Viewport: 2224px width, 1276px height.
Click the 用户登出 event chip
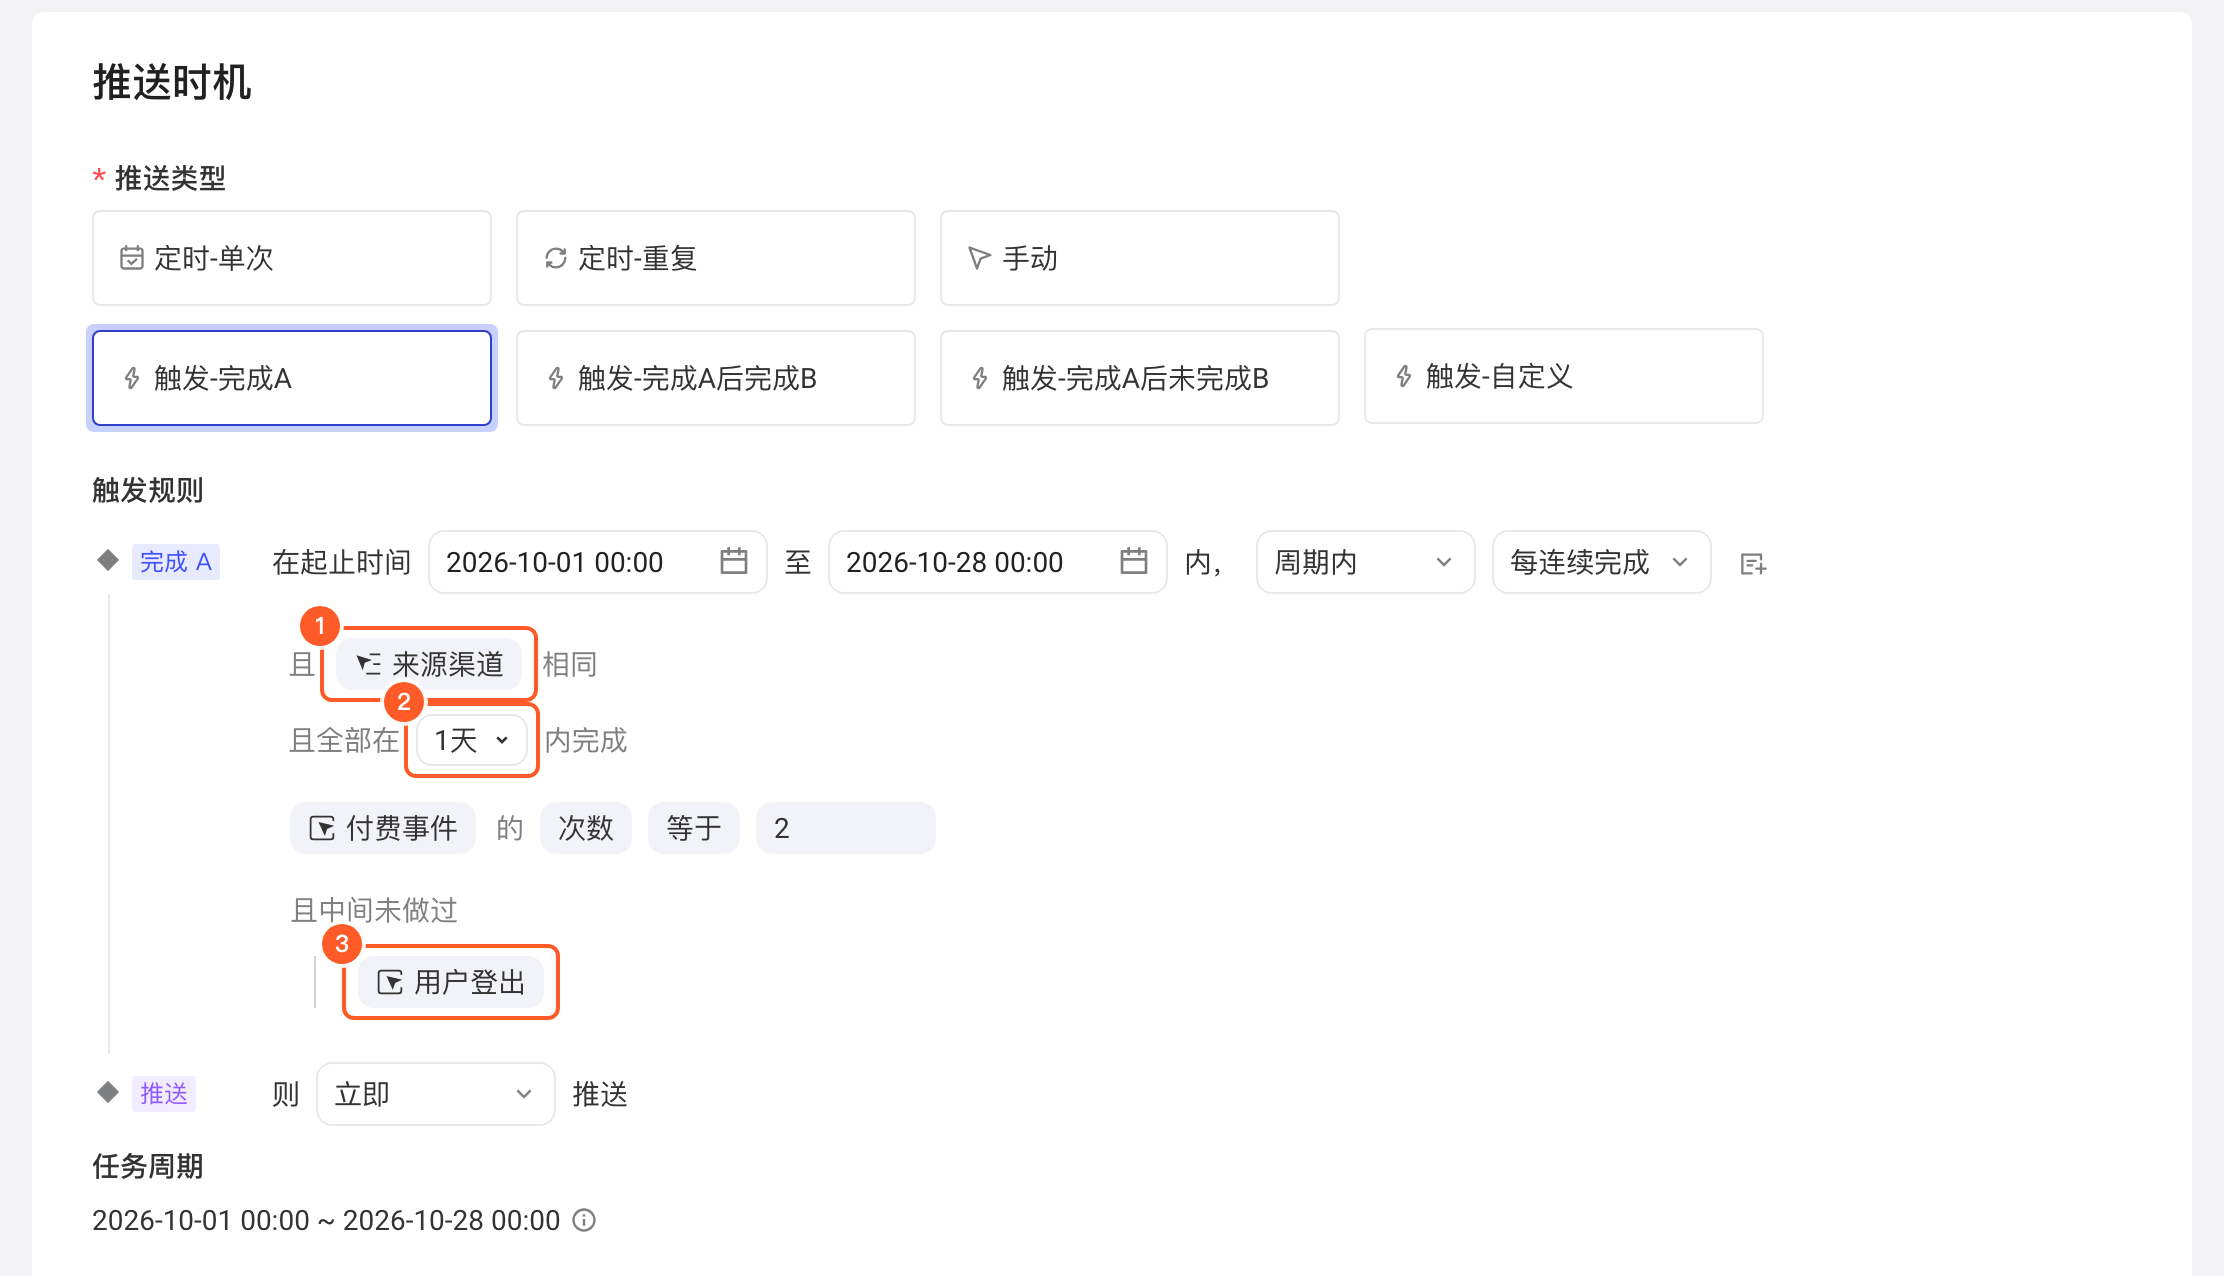click(451, 982)
